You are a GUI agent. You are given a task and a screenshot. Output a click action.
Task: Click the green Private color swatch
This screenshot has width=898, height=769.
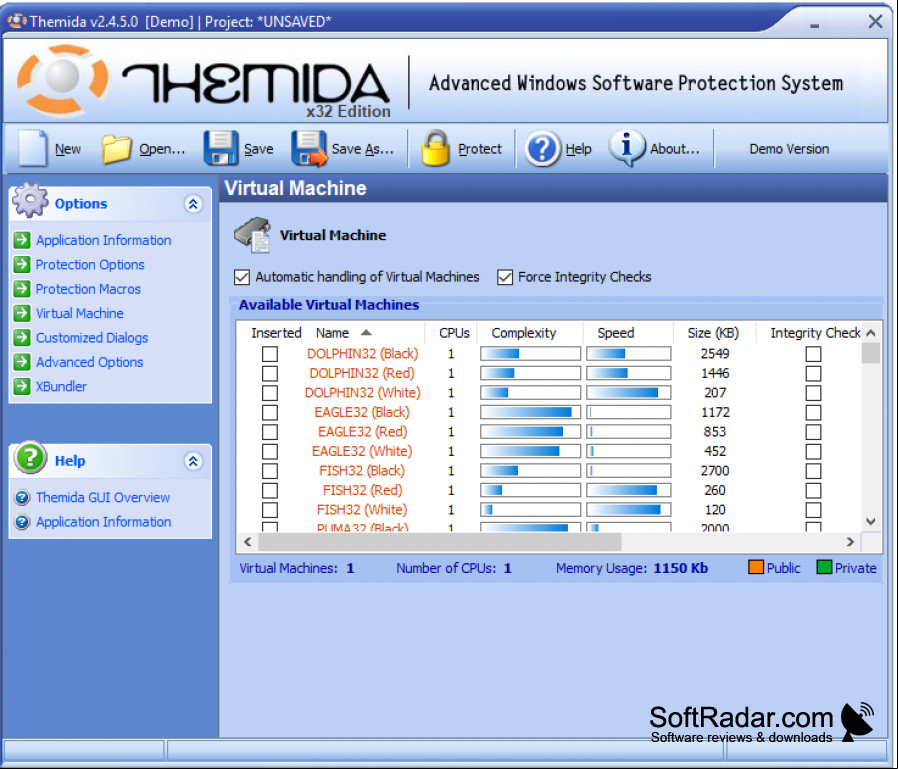(x=824, y=567)
